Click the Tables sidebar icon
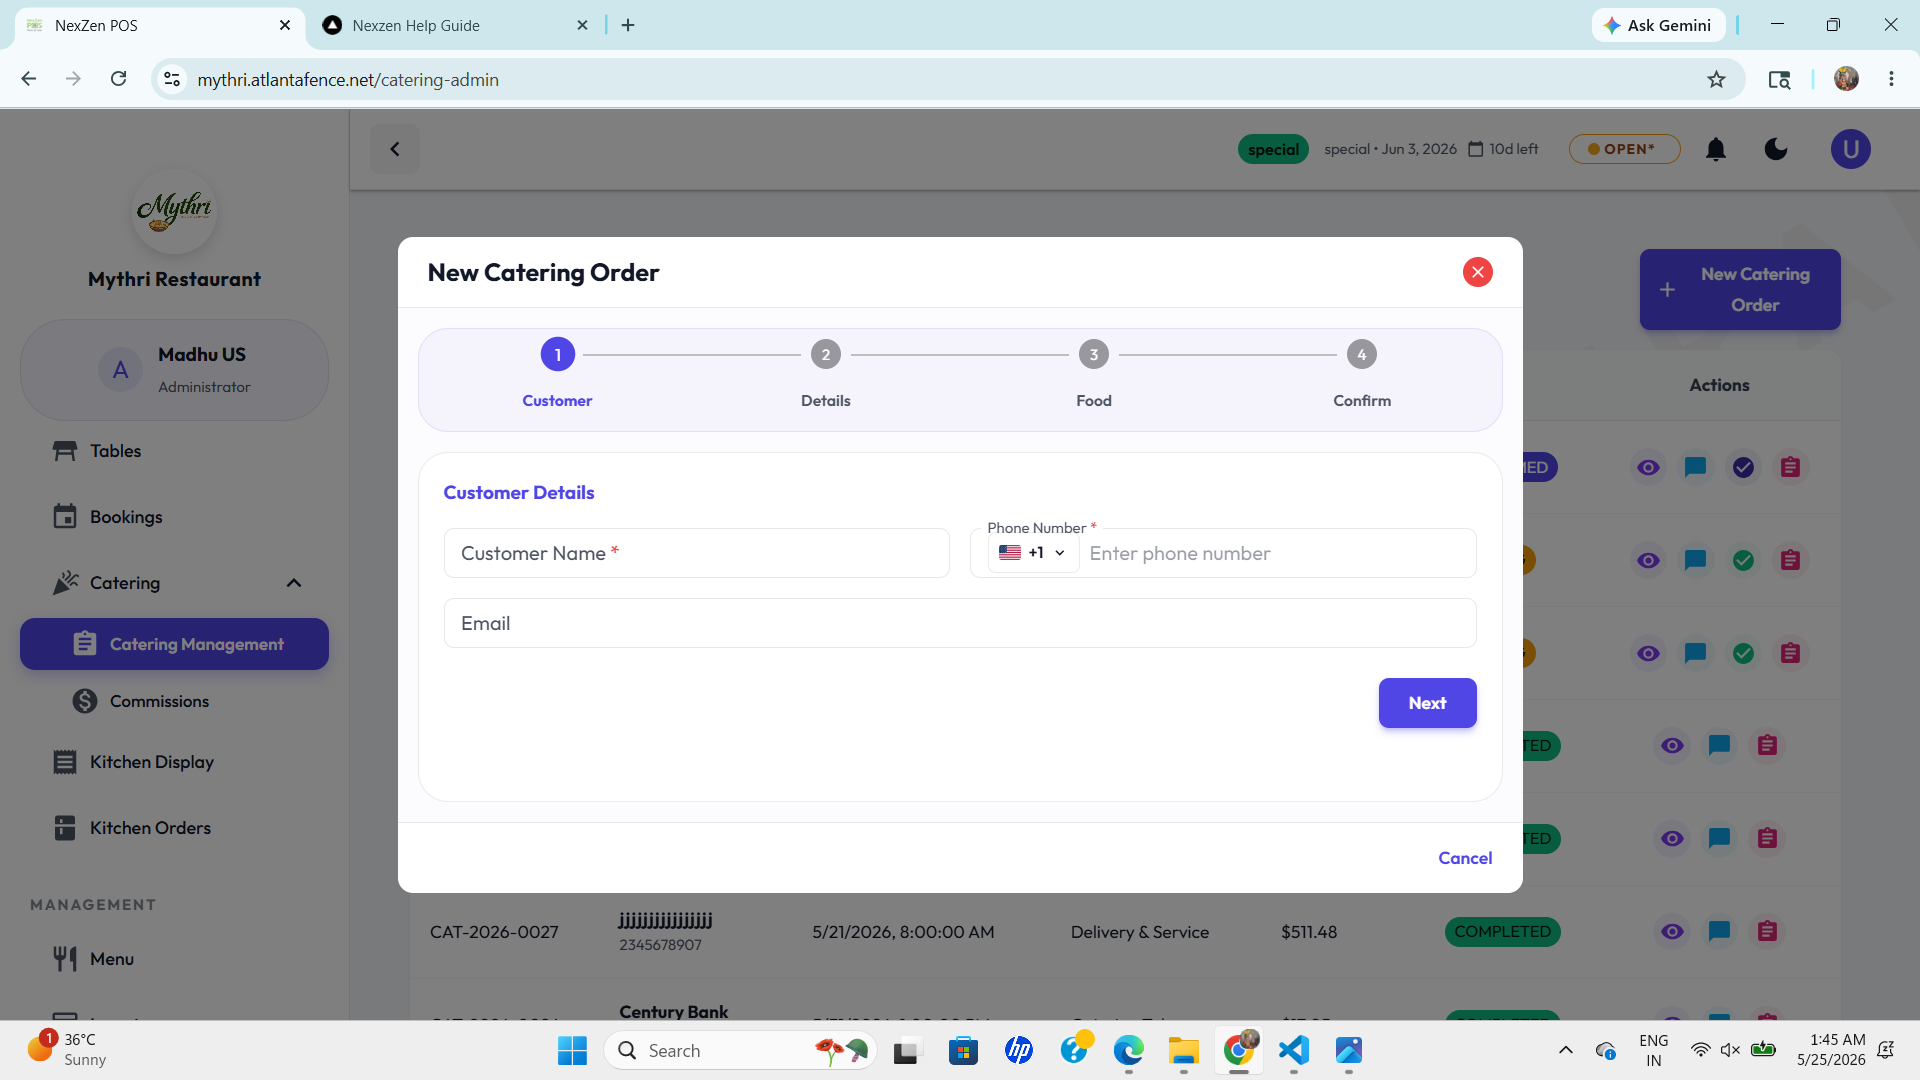The width and height of the screenshot is (1920, 1080). pos(65,451)
